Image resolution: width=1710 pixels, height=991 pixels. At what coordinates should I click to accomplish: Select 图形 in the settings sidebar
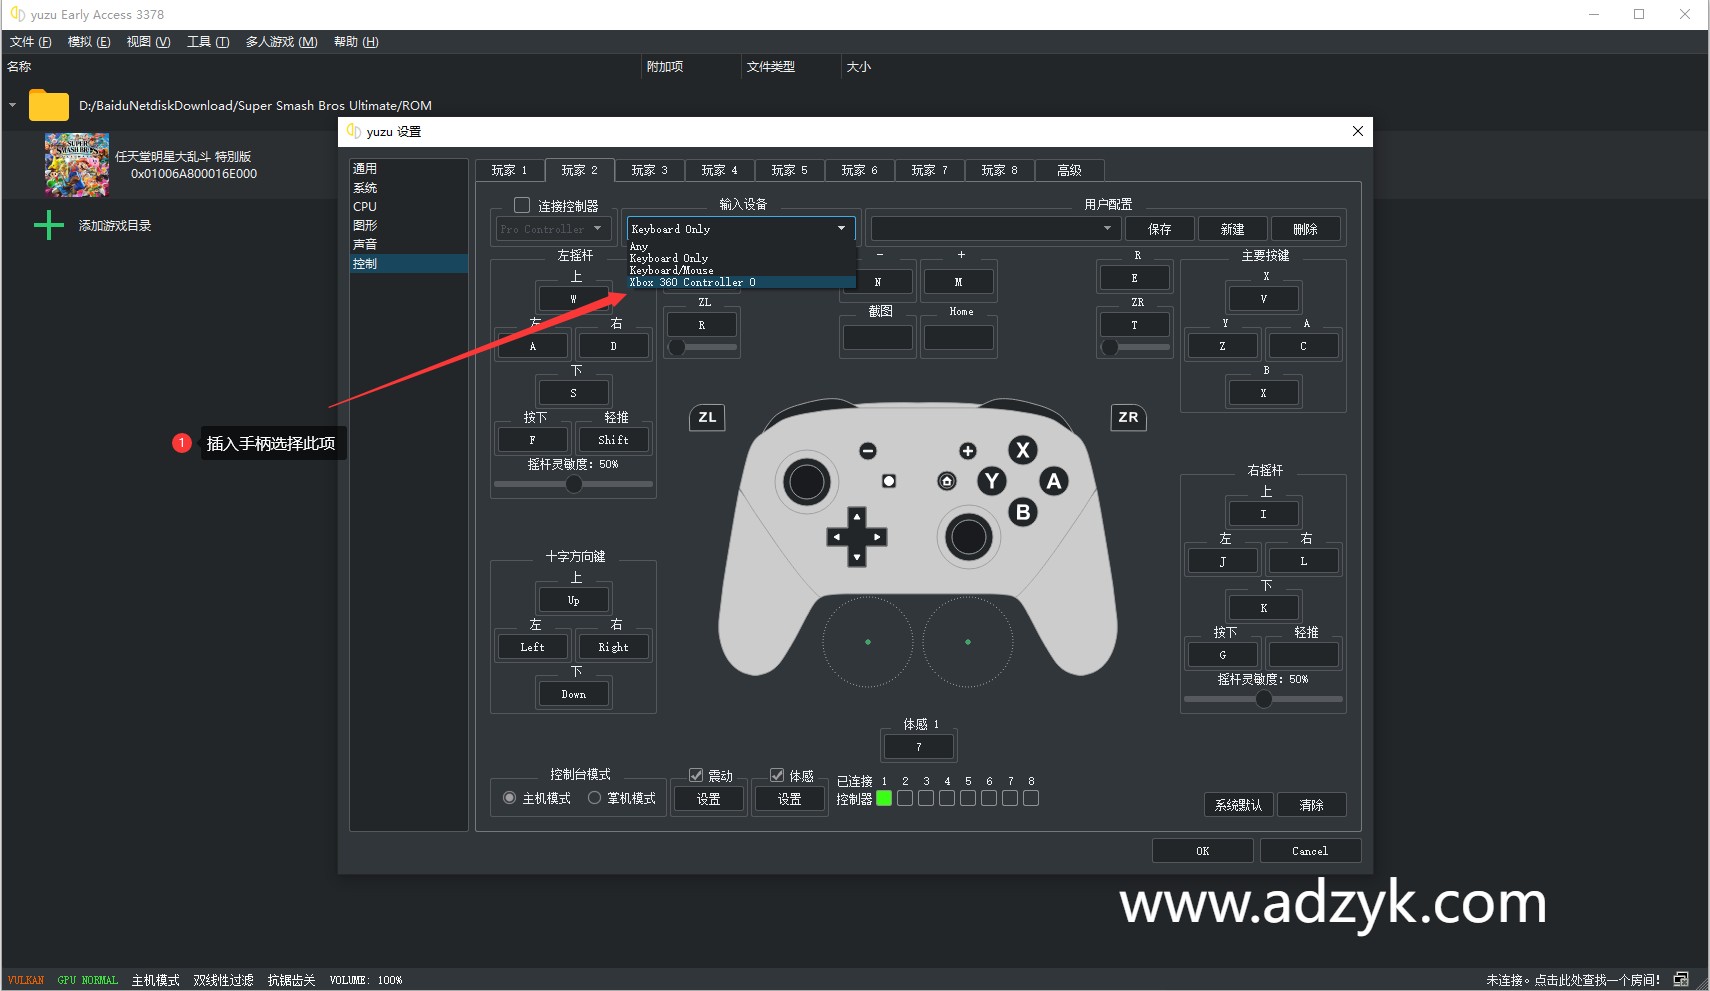(408, 225)
